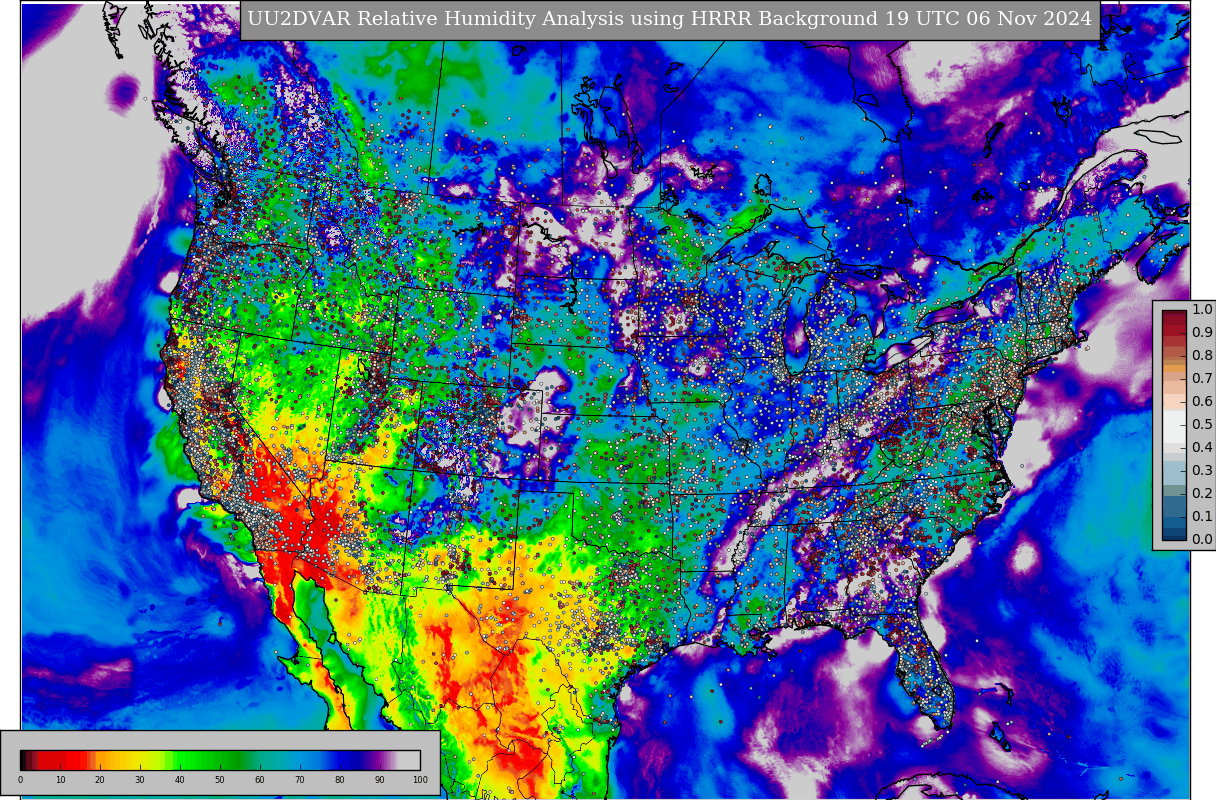1216x800 pixels.
Task: Click the 50 tick label on humidity colorbar
Action: click(220, 780)
